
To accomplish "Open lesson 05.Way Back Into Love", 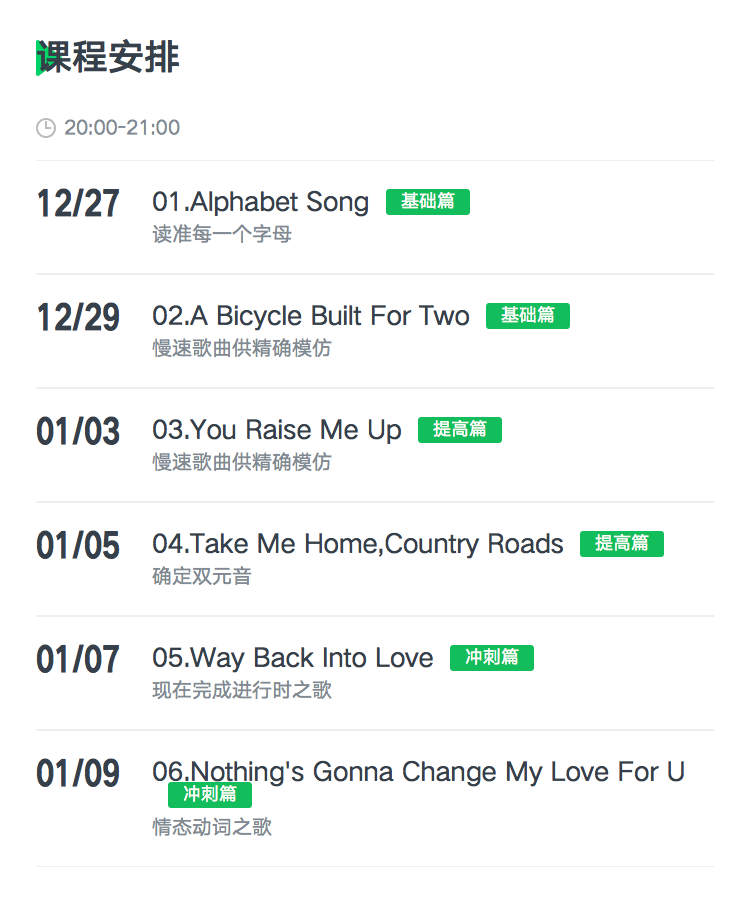I will pos(293,658).
